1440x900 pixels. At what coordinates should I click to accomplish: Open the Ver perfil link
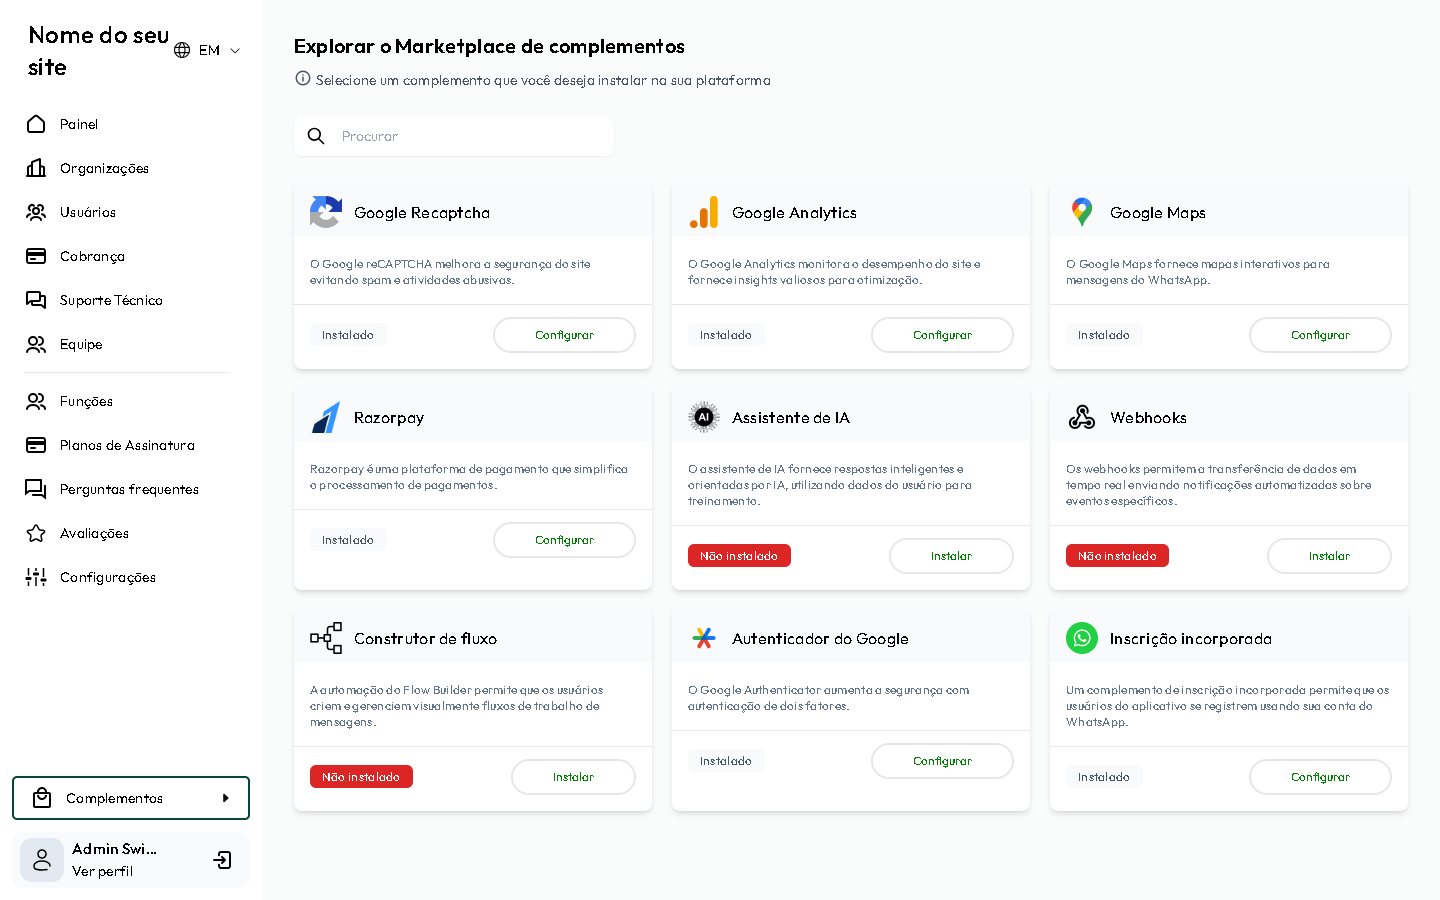pos(102,871)
